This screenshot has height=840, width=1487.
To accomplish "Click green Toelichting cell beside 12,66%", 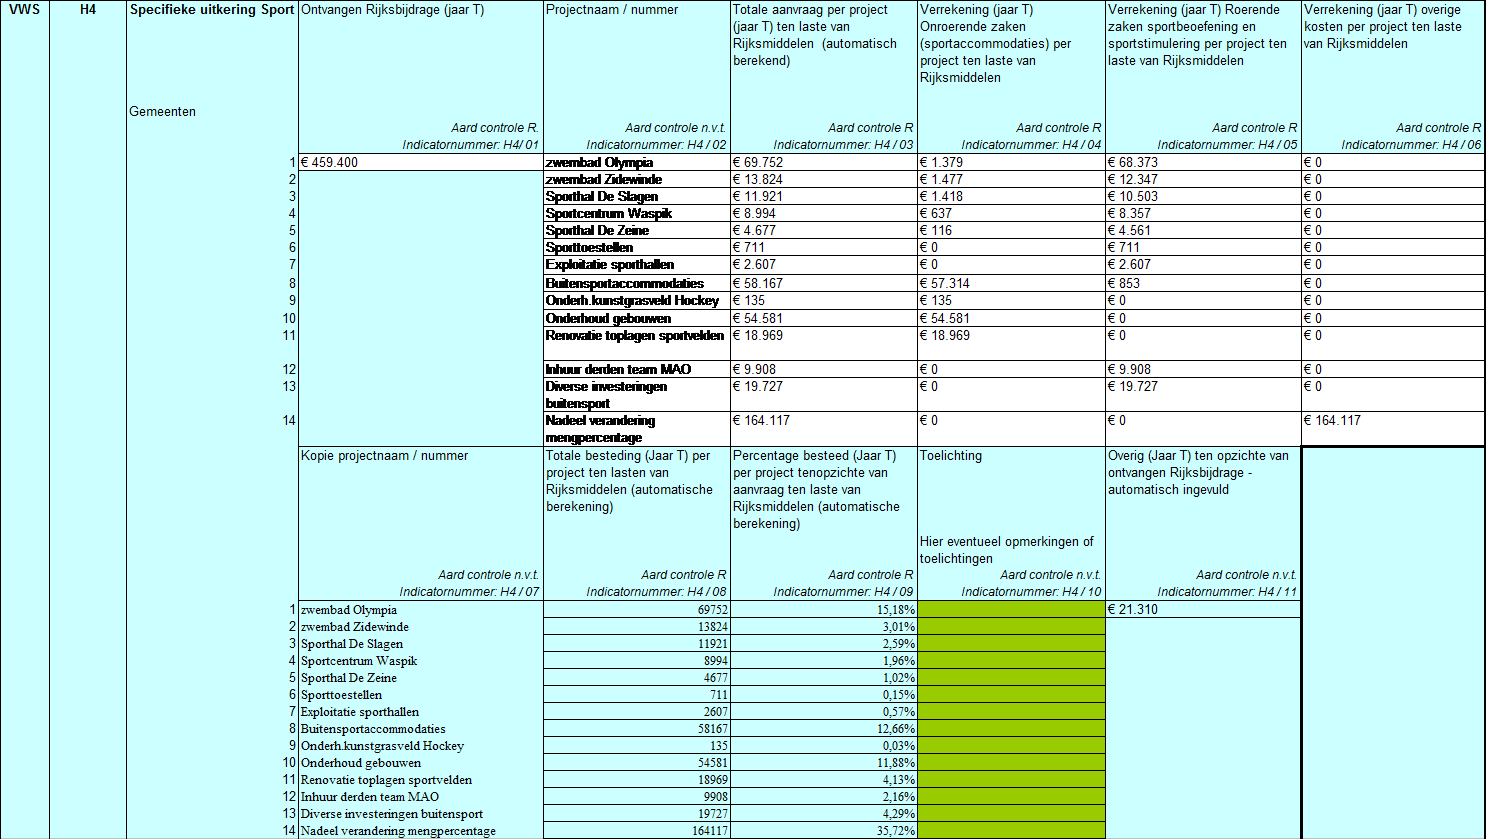I will [x=1011, y=729].
